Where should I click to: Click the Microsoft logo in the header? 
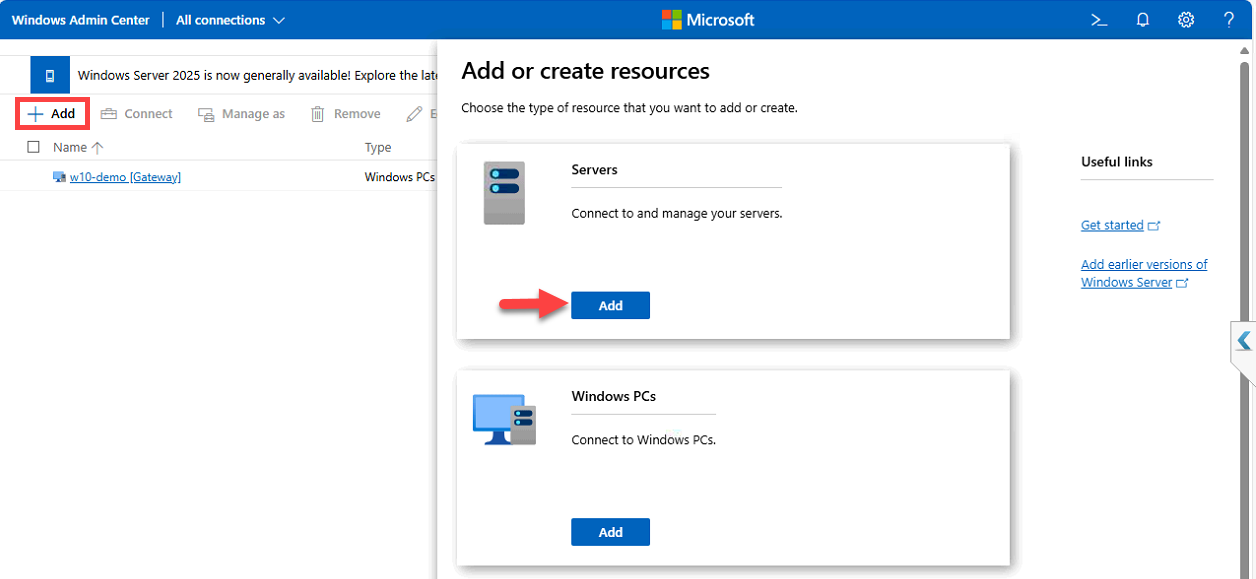tap(708, 20)
